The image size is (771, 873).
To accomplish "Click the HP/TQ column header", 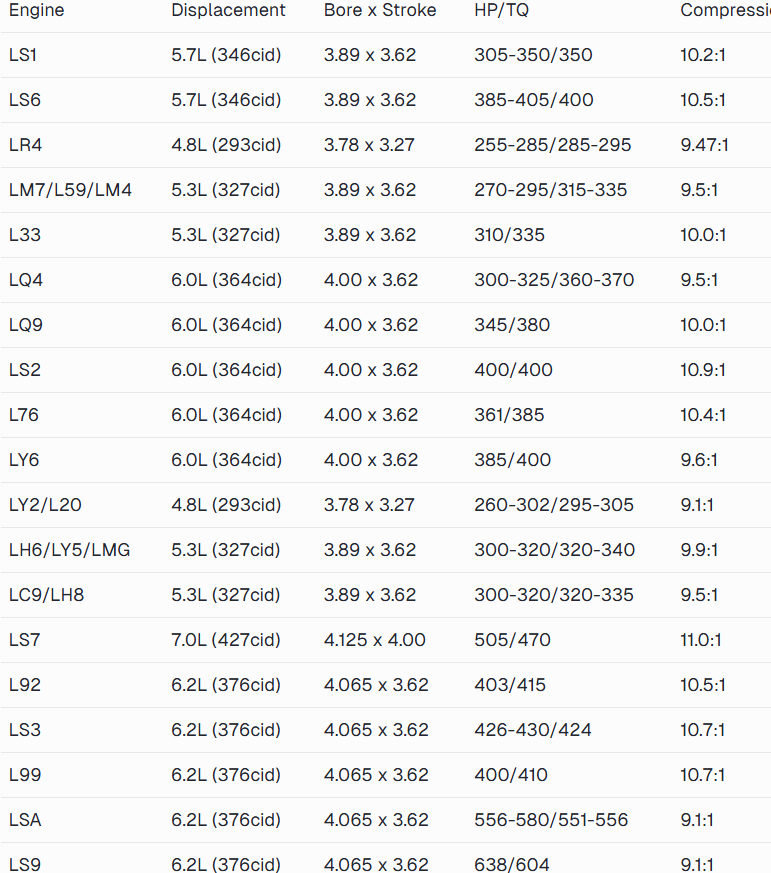I will [x=501, y=10].
